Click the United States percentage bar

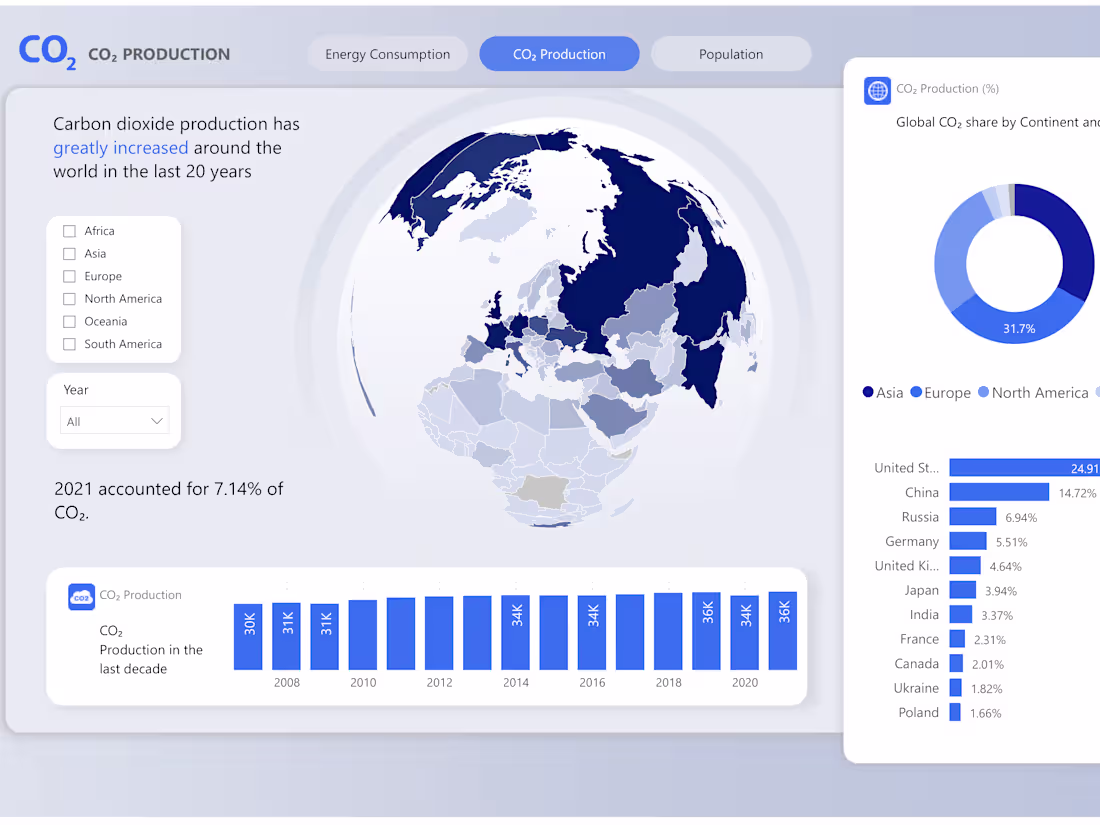(x=1020, y=467)
